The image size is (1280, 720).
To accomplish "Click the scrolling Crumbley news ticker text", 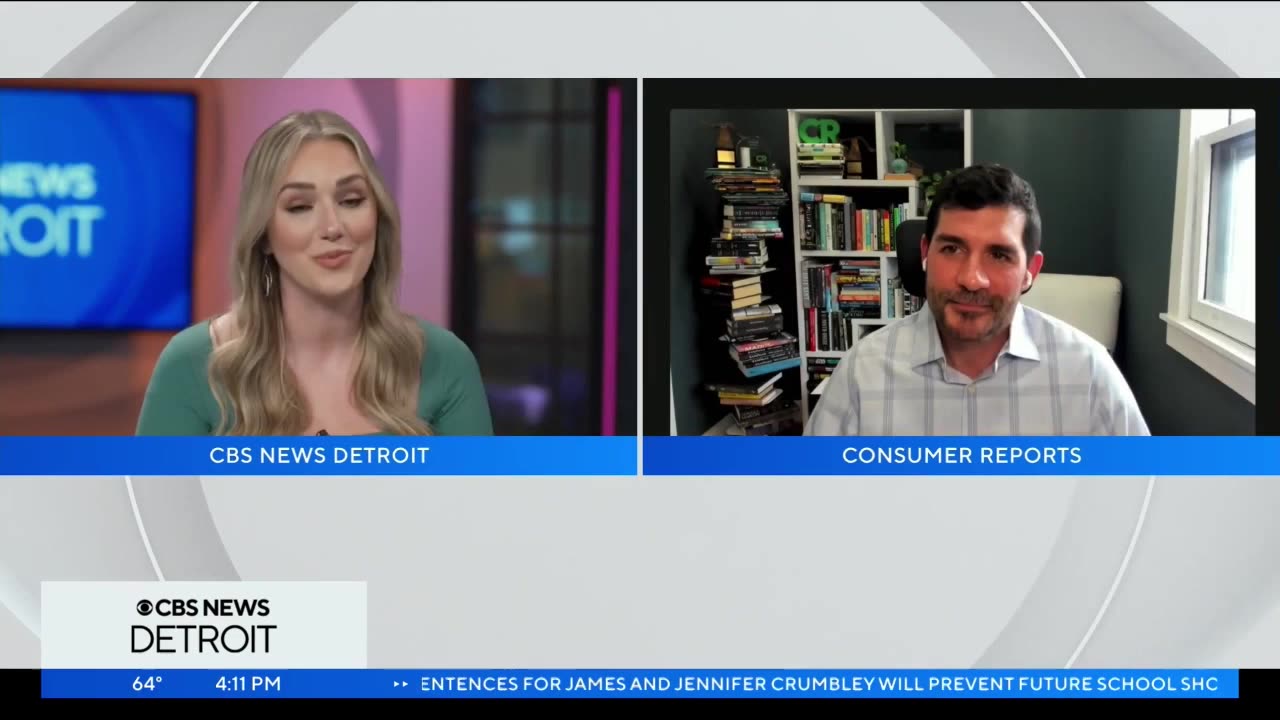I will tap(820, 684).
